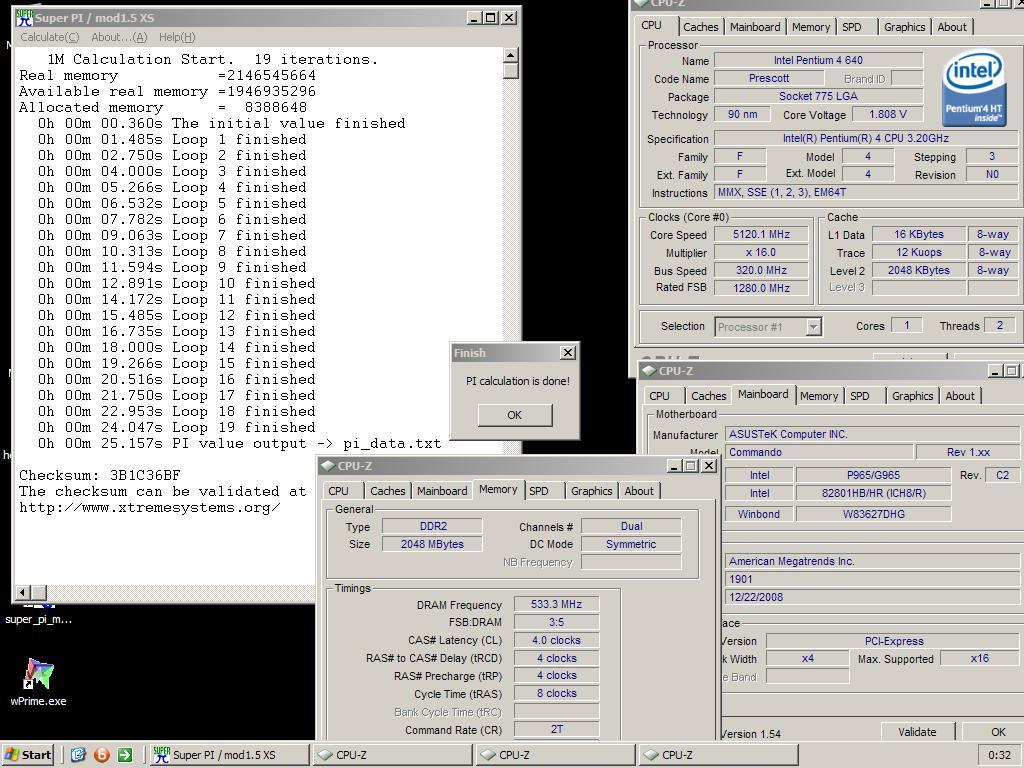Screen dimensions: 1024x768
Task: Click the Super PI title bar icon
Action: click(x=24, y=18)
